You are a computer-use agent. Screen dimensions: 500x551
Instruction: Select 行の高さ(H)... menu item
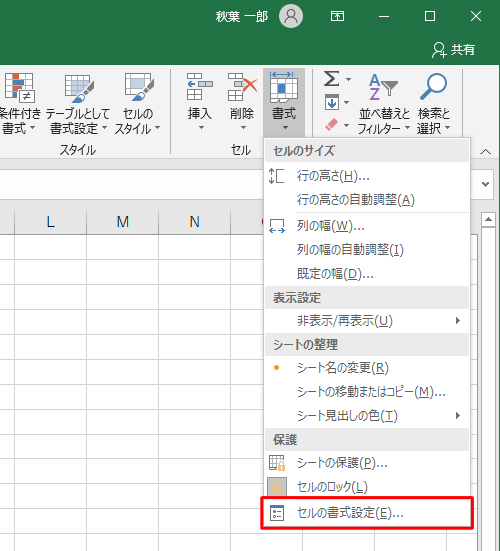[367, 176]
